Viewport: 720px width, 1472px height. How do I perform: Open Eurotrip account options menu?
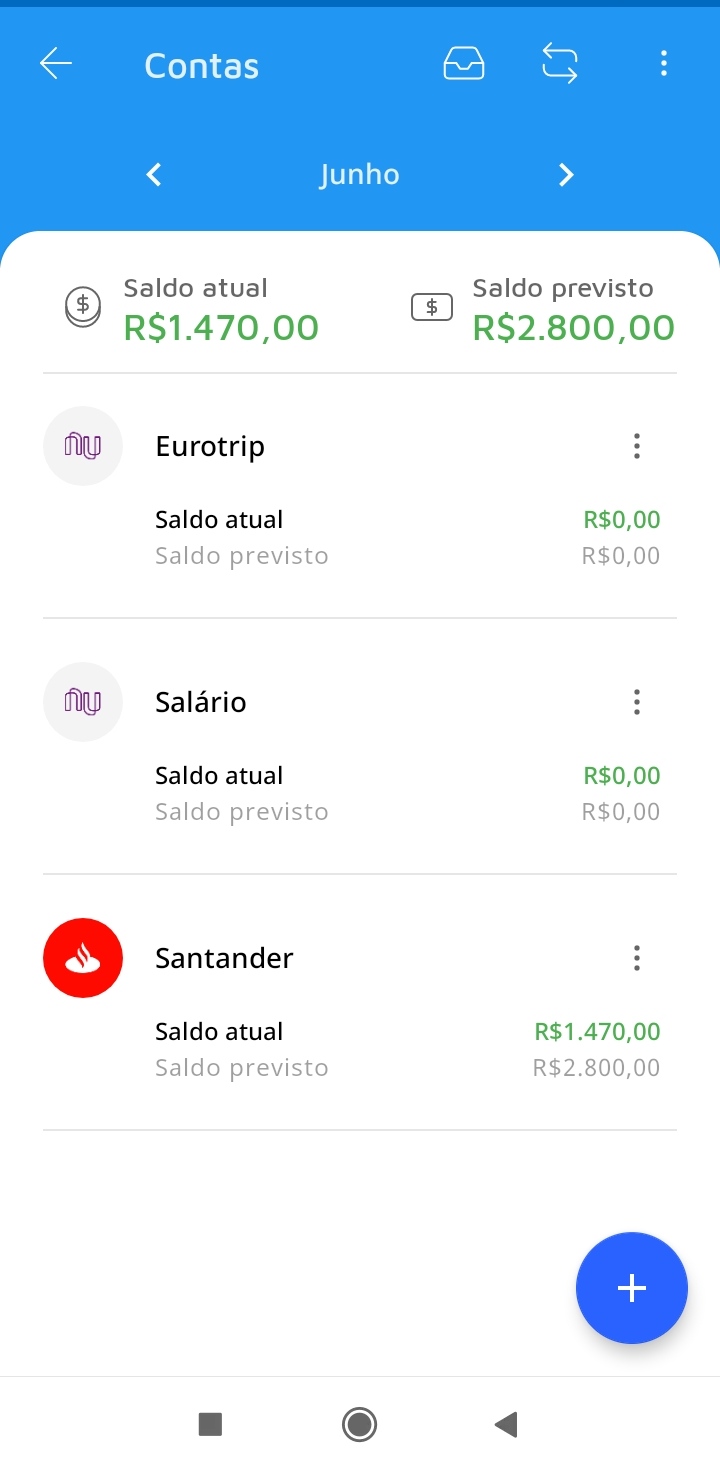point(636,446)
